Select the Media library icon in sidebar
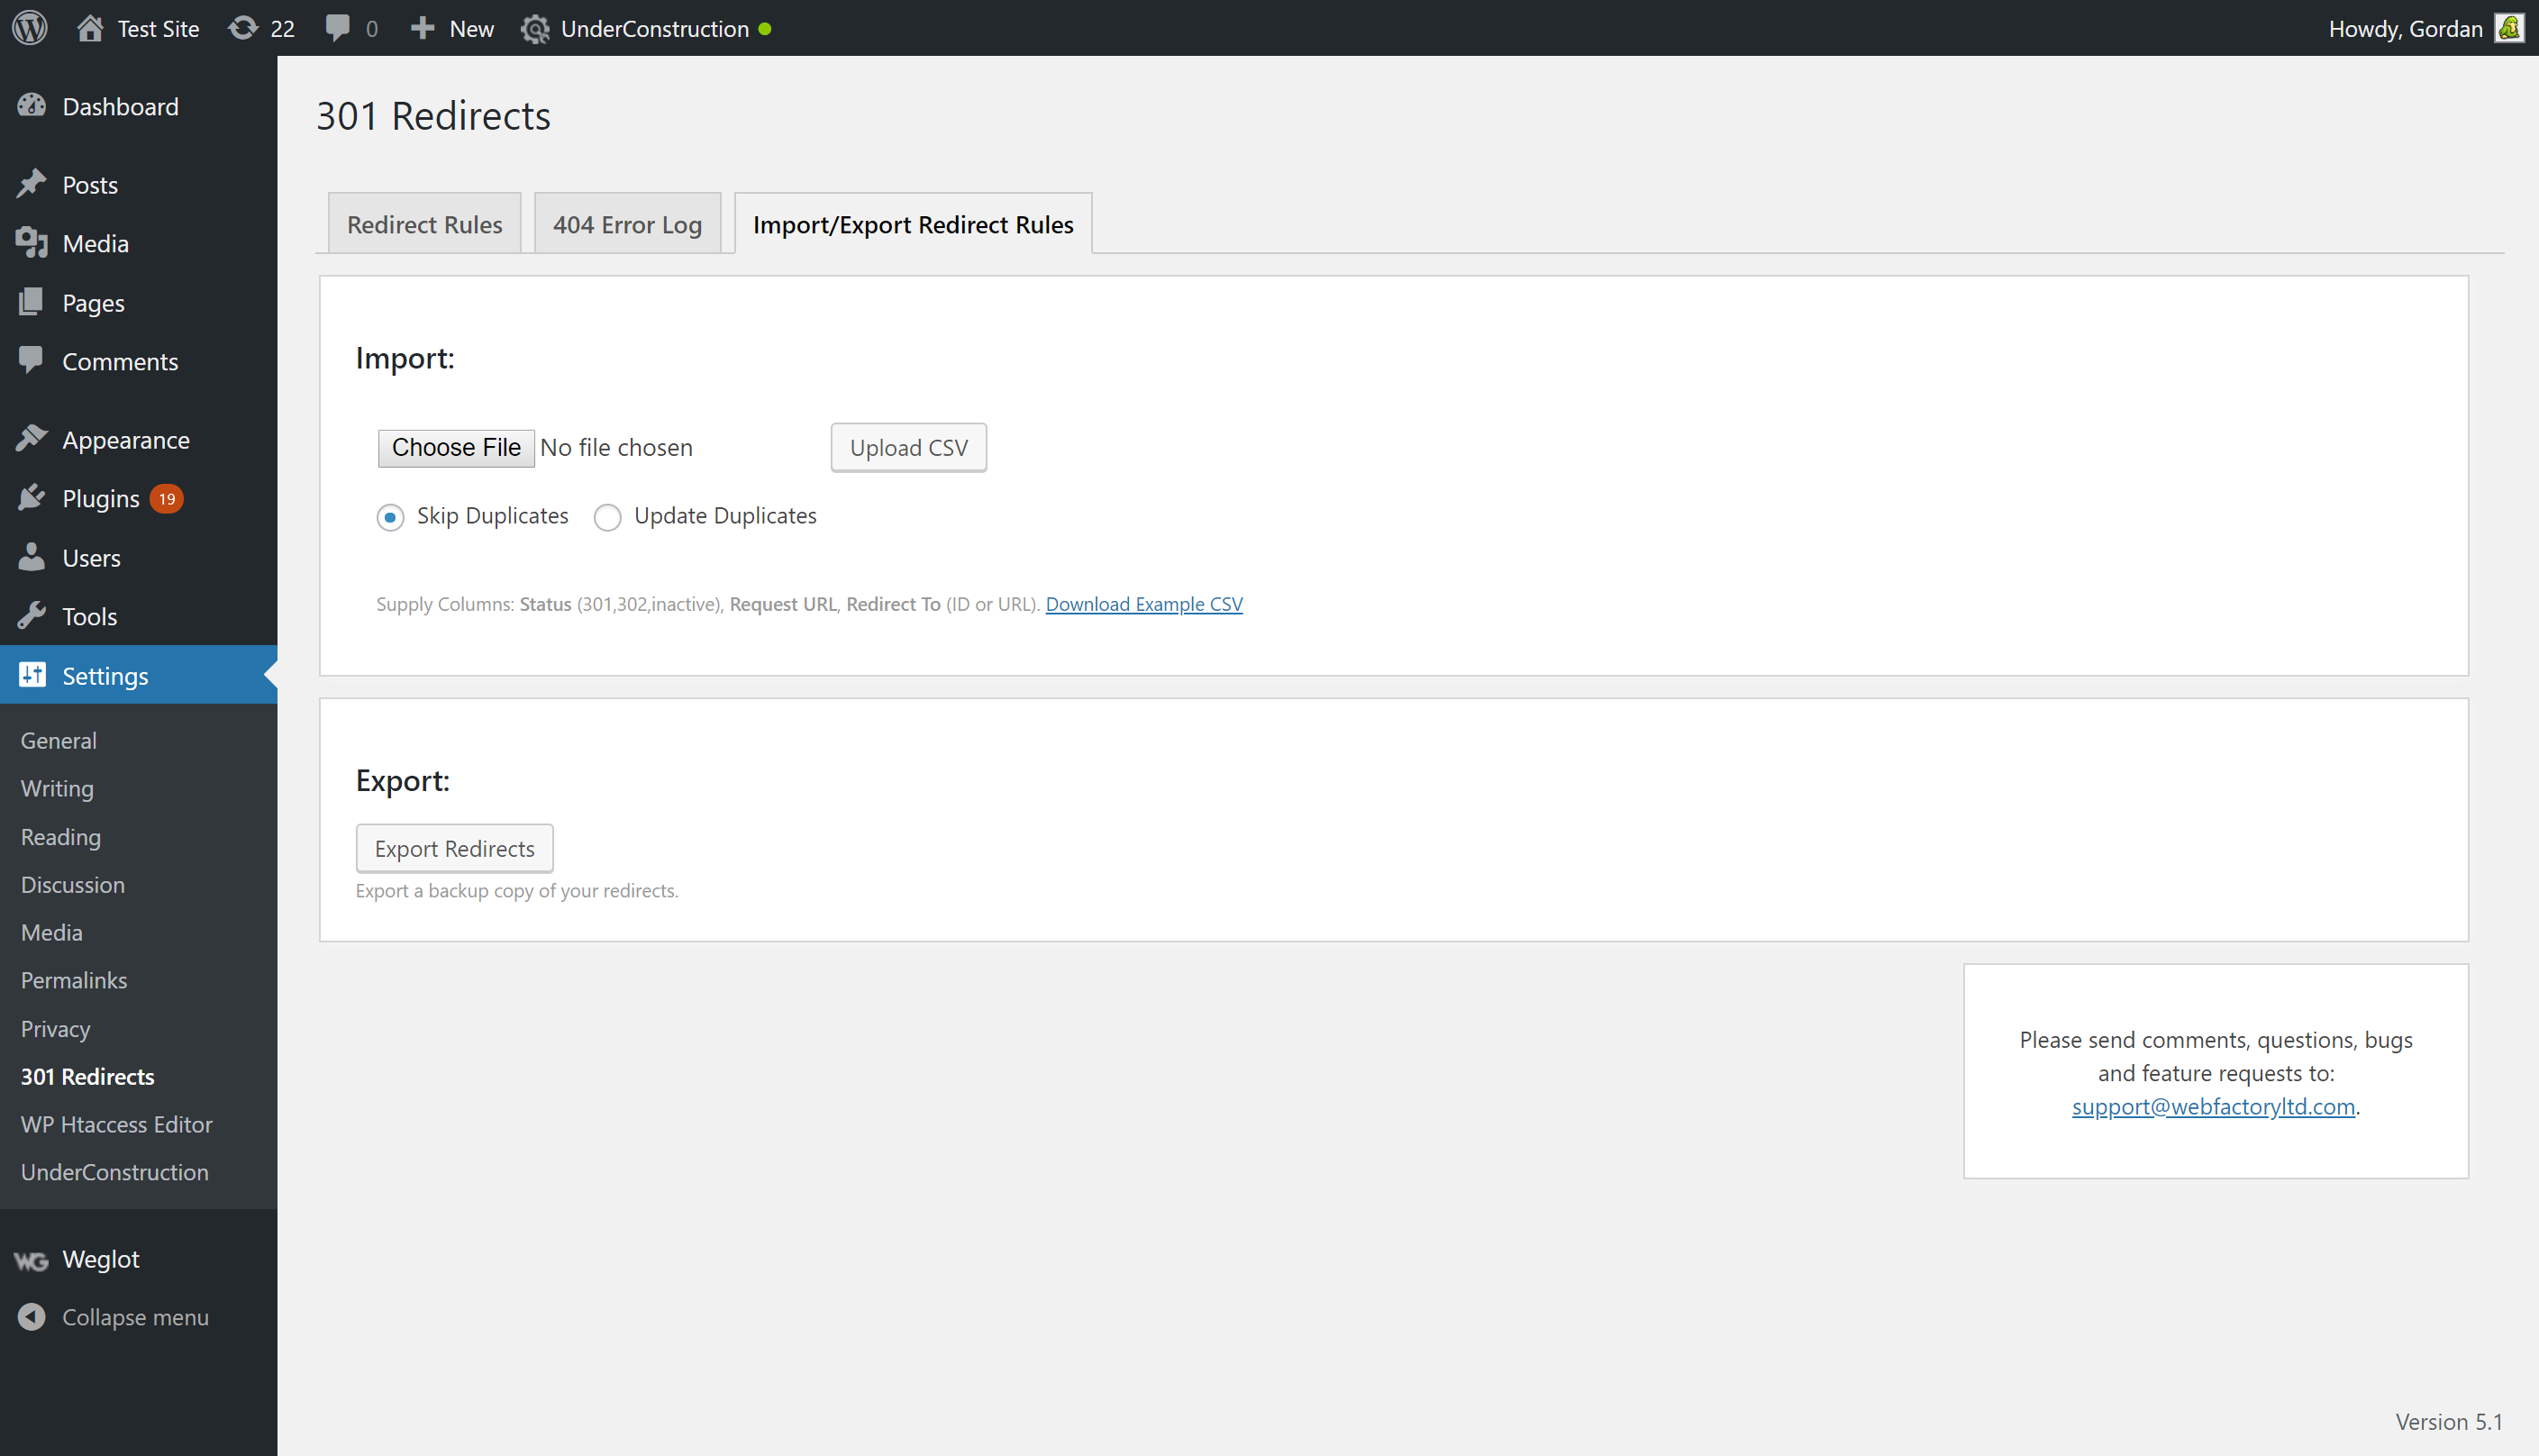 click(33, 243)
